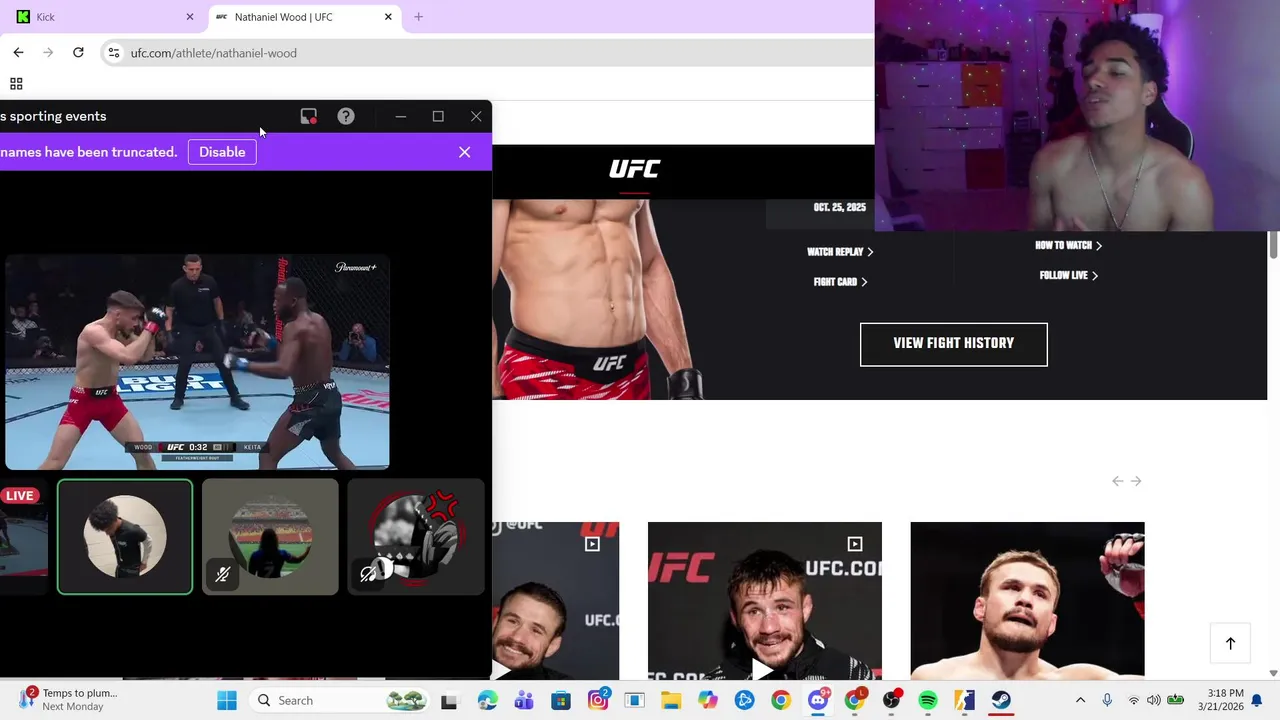
Task: Open browser apps grid icon
Action: (x=16, y=84)
